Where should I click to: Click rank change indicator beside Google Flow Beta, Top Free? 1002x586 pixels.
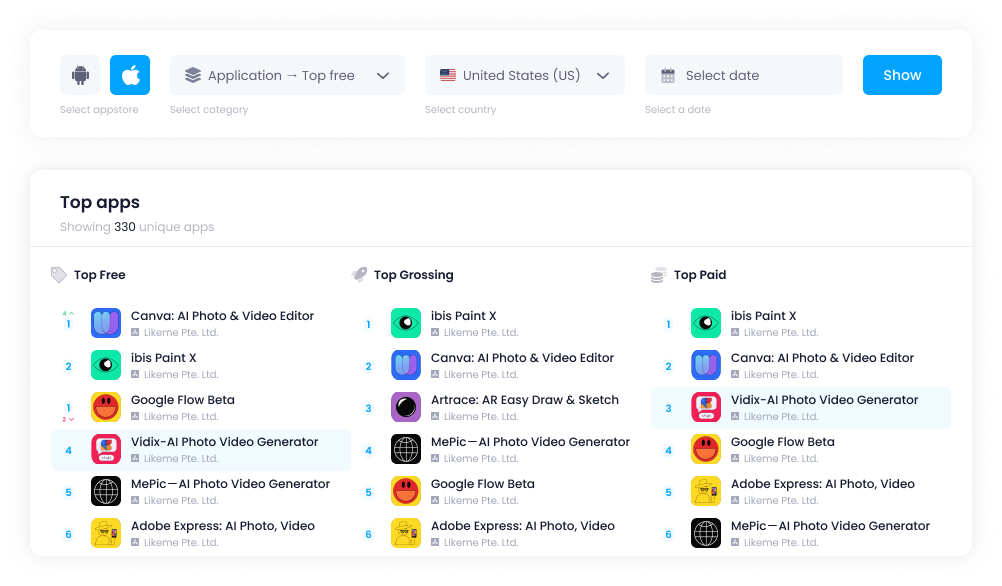point(68,419)
